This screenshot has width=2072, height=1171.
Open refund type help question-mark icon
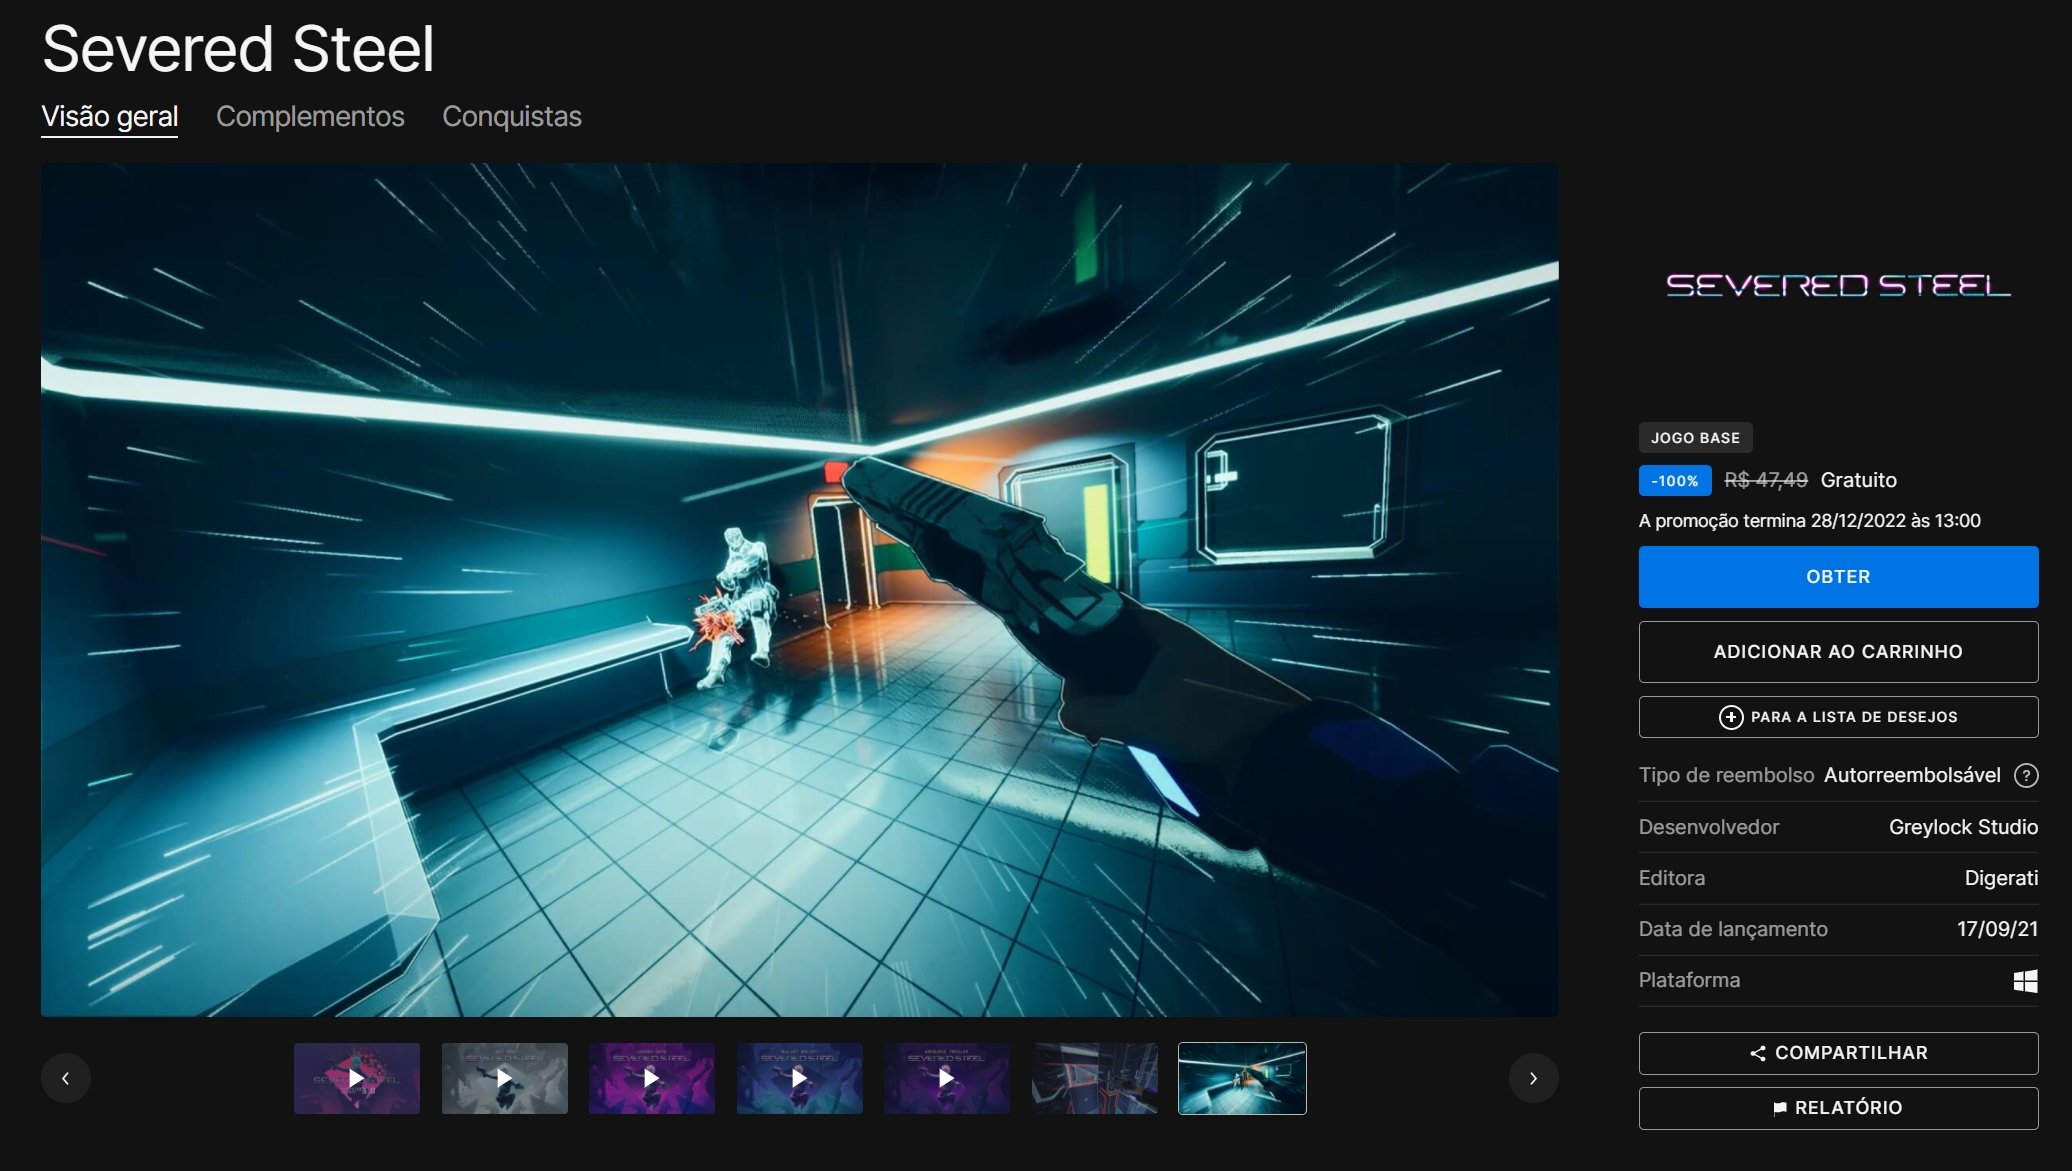click(2026, 776)
